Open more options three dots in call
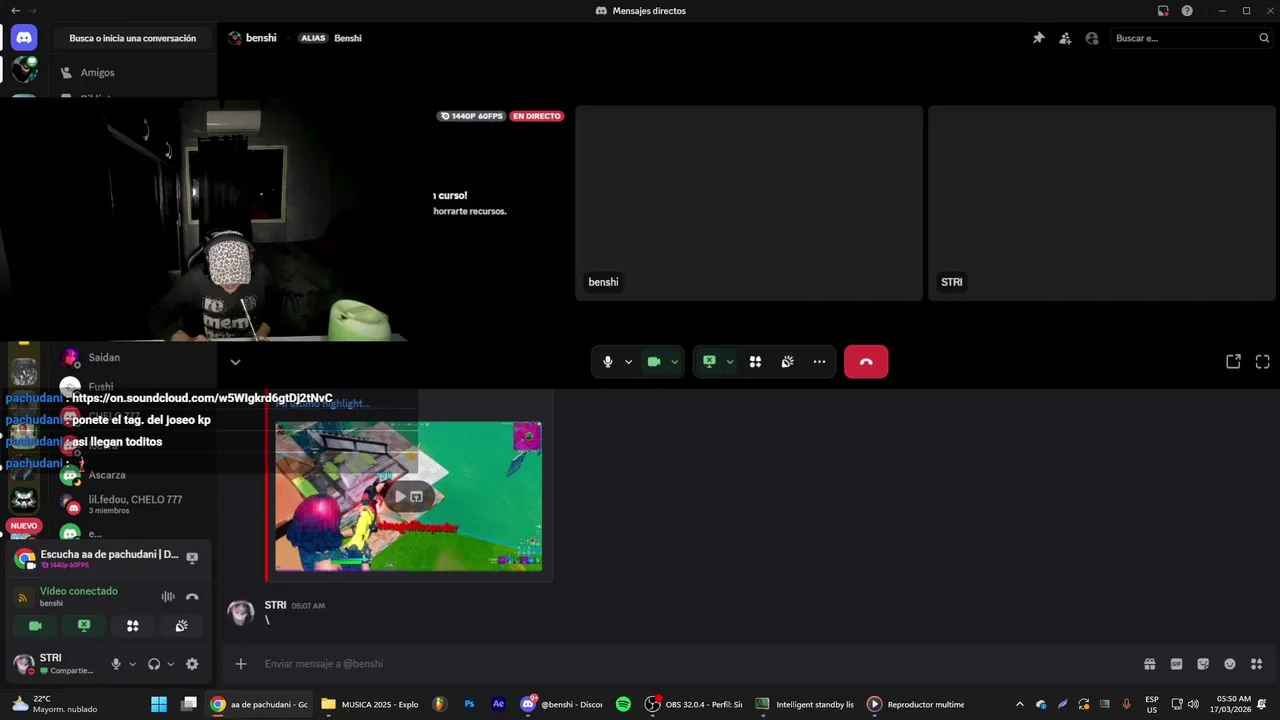Screen dimensions: 1280x720 click(819, 362)
